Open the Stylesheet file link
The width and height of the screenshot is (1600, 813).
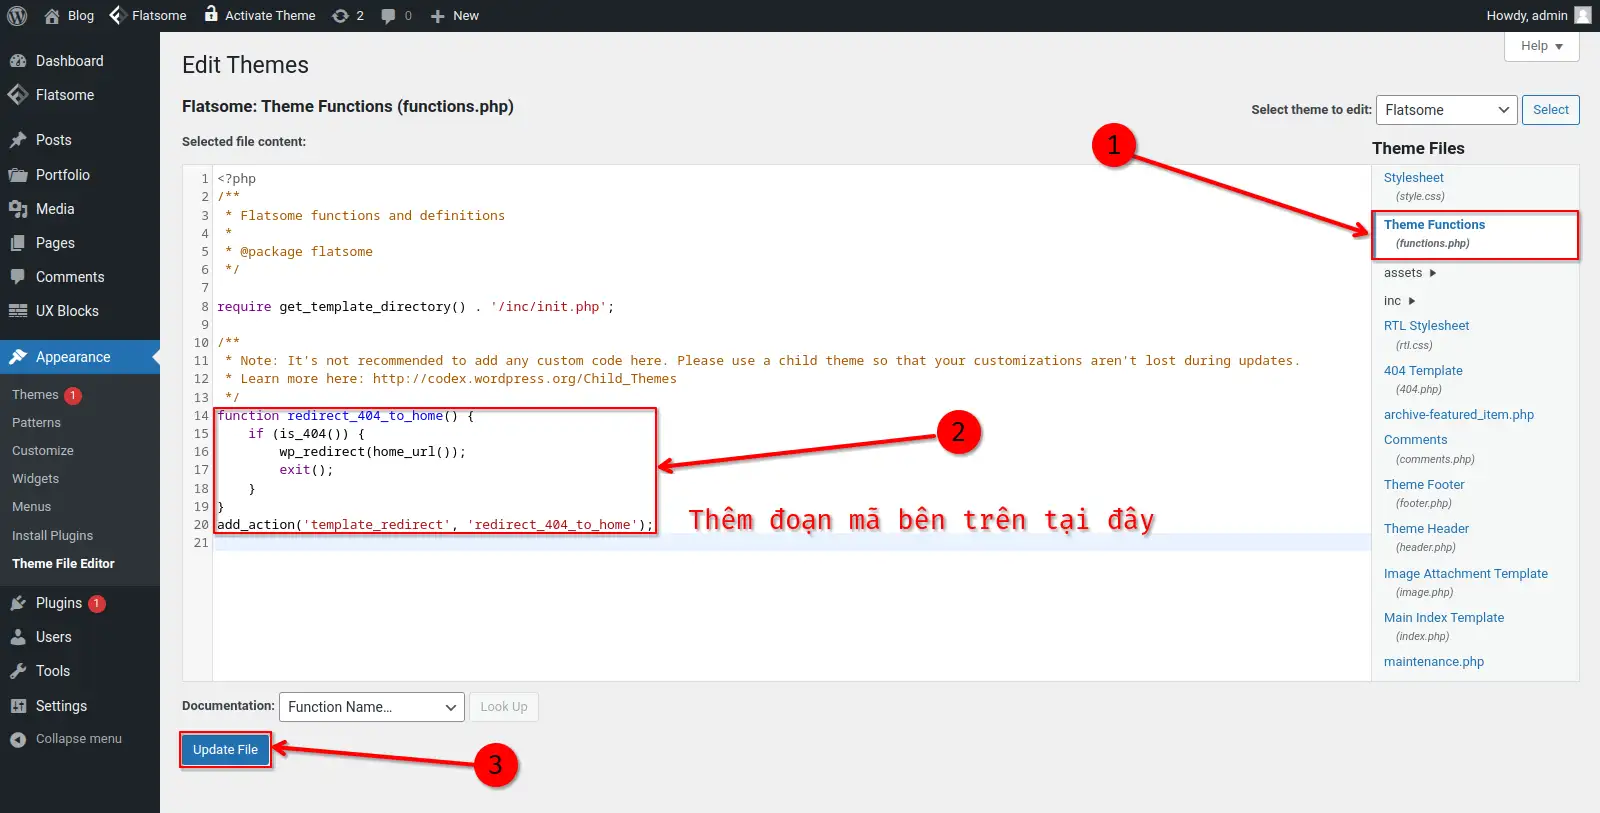click(1414, 178)
